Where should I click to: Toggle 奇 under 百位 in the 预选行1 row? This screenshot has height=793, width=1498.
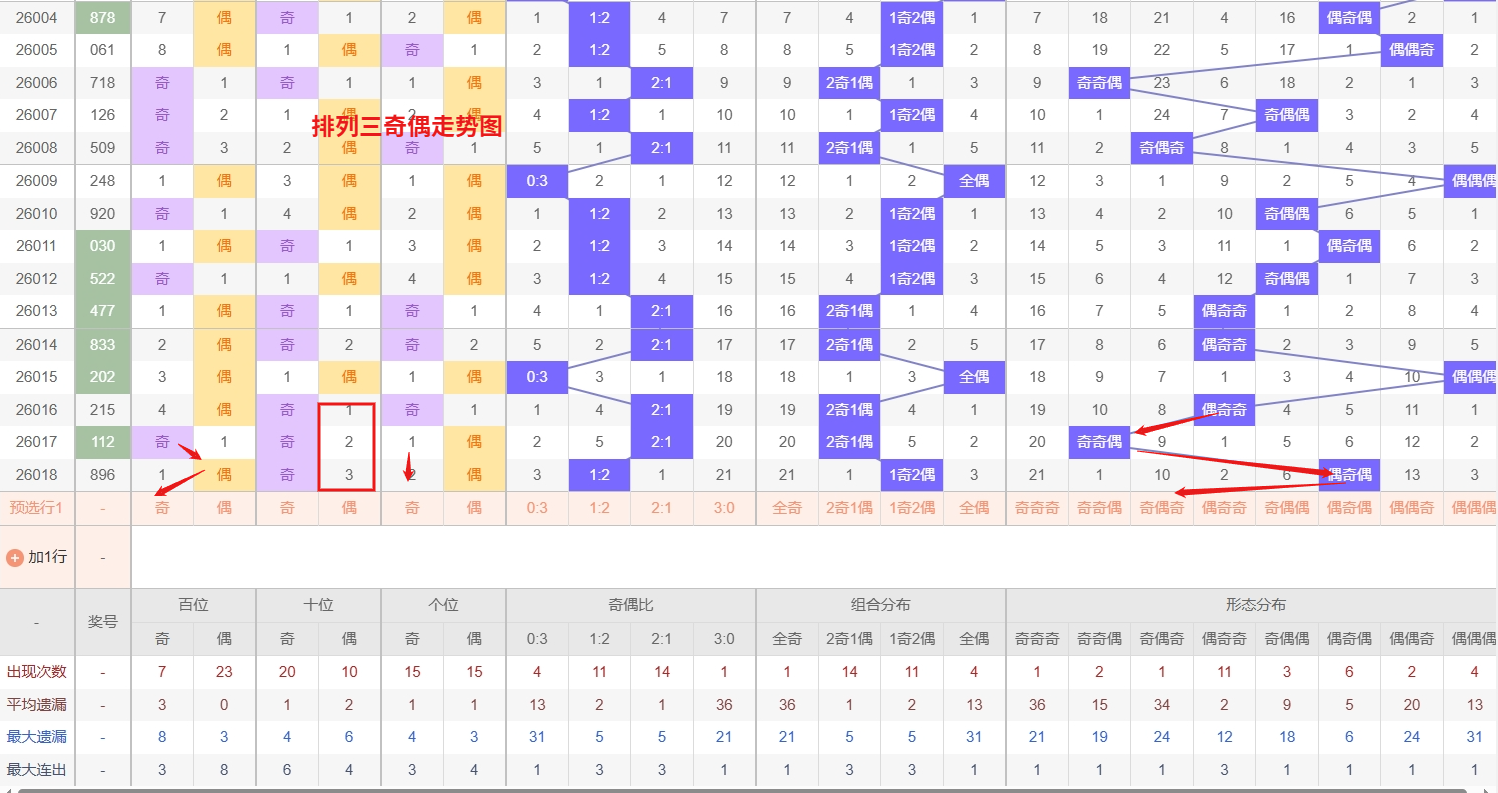162,508
